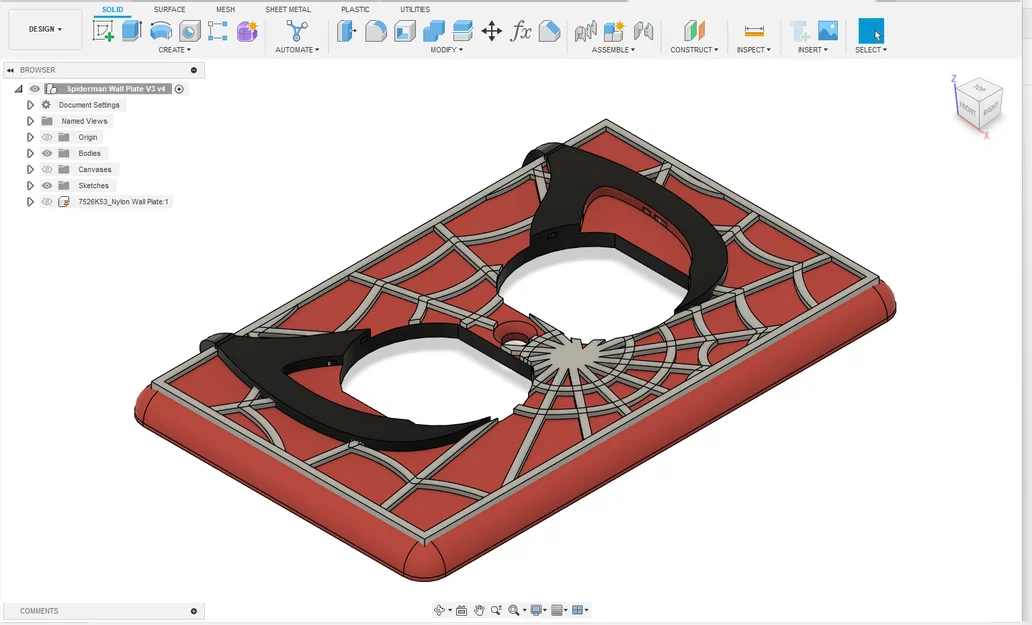Collapse the Spiderman Wall Plate root node
This screenshot has height=625, width=1032.
coord(18,89)
